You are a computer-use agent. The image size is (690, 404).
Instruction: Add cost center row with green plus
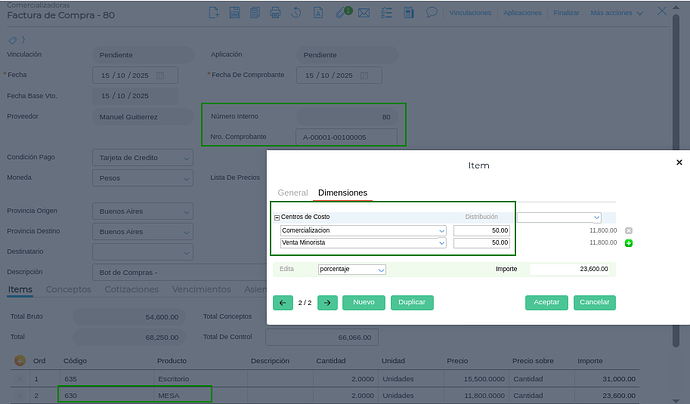629,243
